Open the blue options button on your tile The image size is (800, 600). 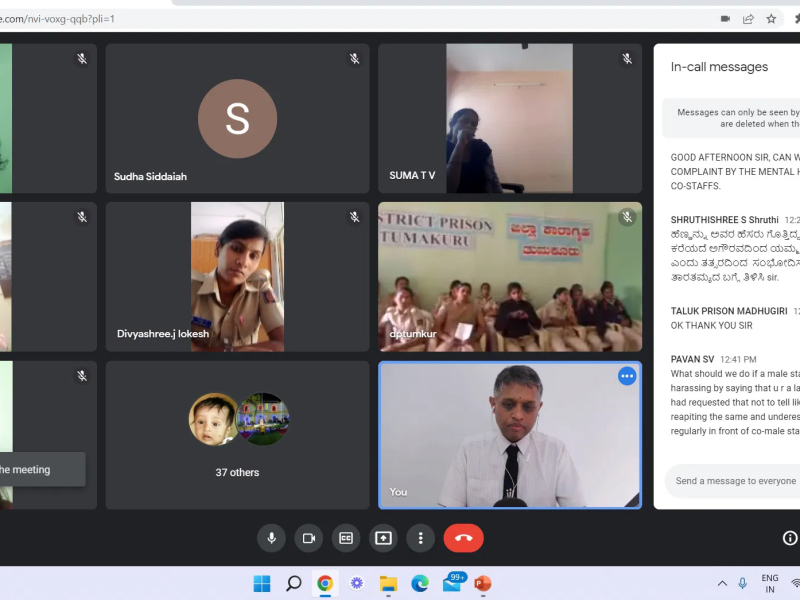coord(627,376)
